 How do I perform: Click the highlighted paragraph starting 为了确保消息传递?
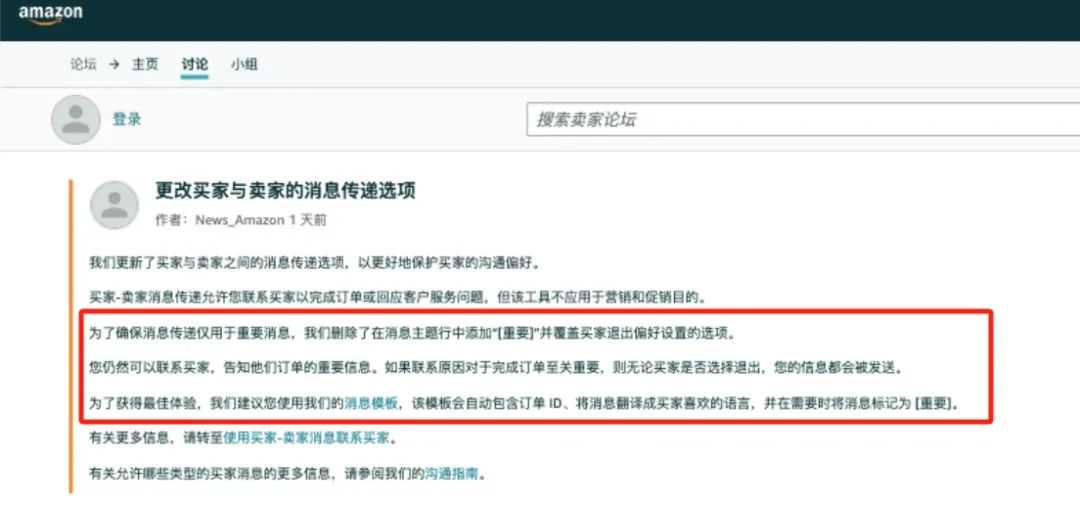coord(413,334)
